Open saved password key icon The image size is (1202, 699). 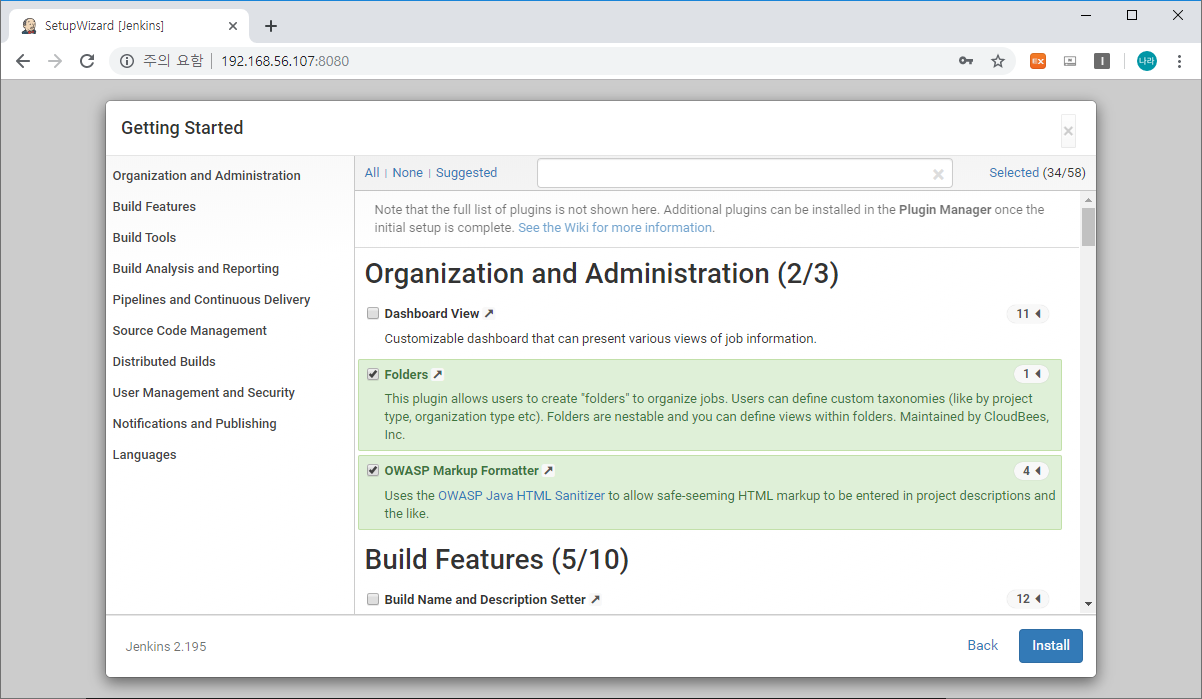pos(966,61)
